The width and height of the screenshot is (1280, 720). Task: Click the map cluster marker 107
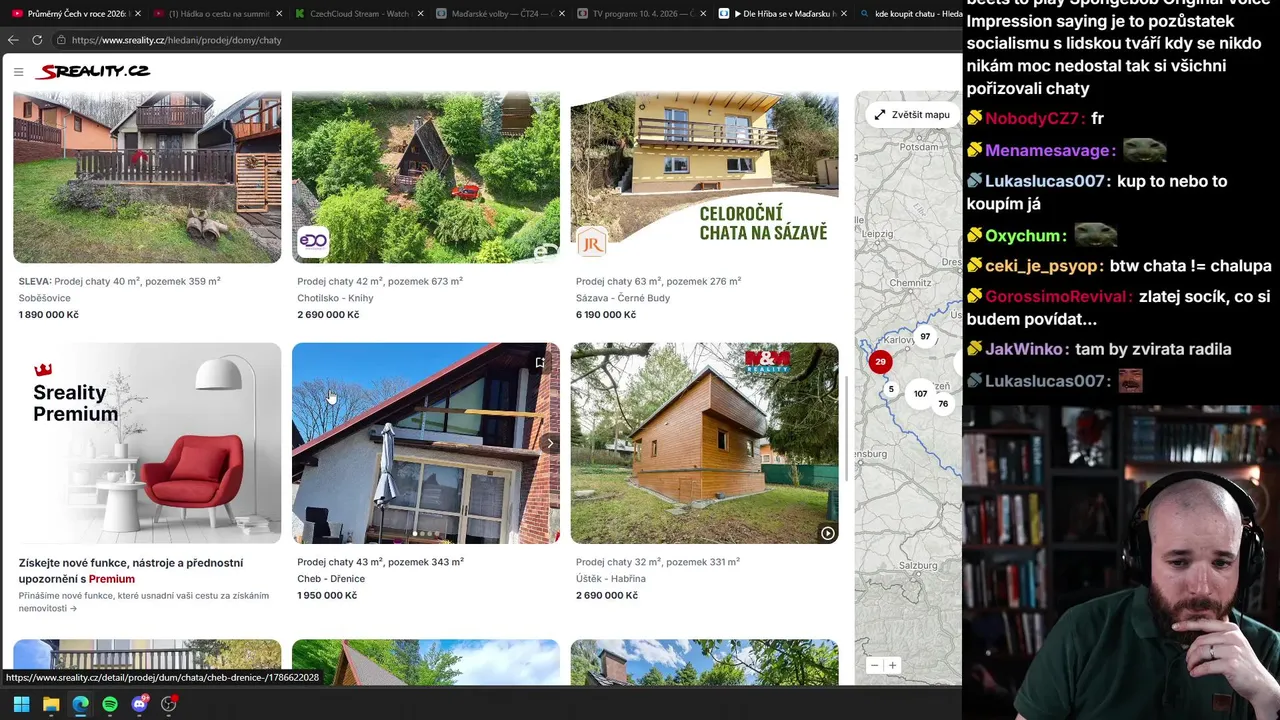click(920, 393)
